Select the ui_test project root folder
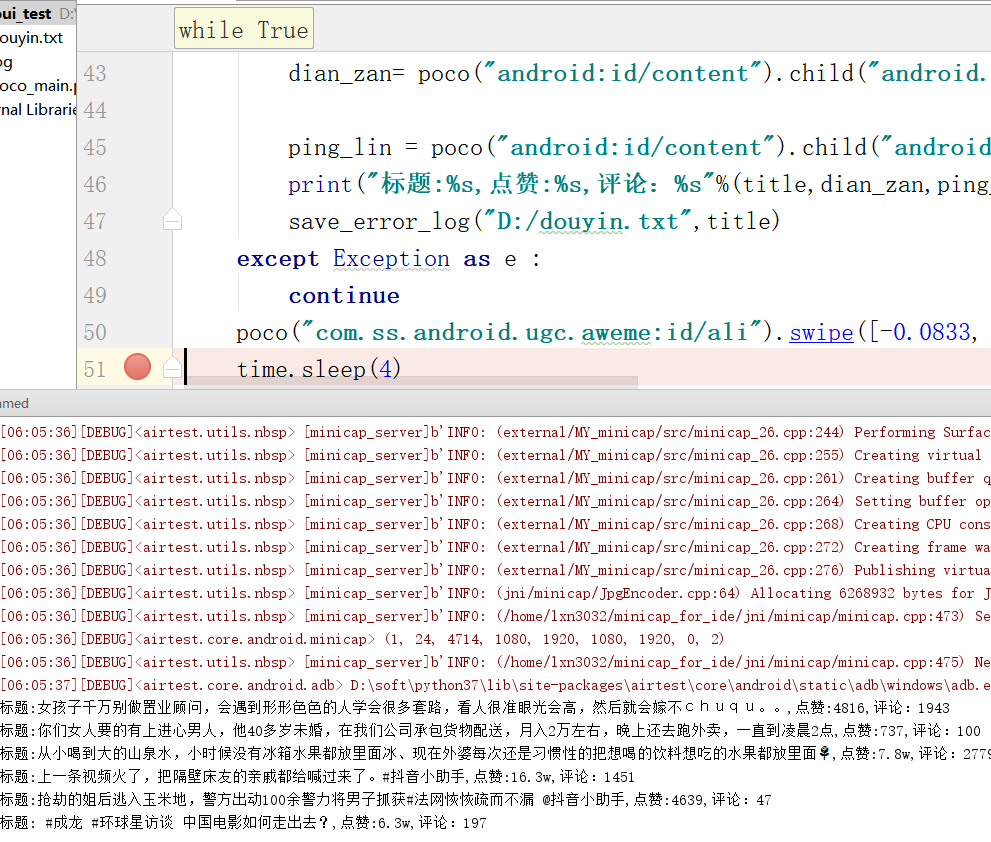The image size is (991, 842). 26,13
